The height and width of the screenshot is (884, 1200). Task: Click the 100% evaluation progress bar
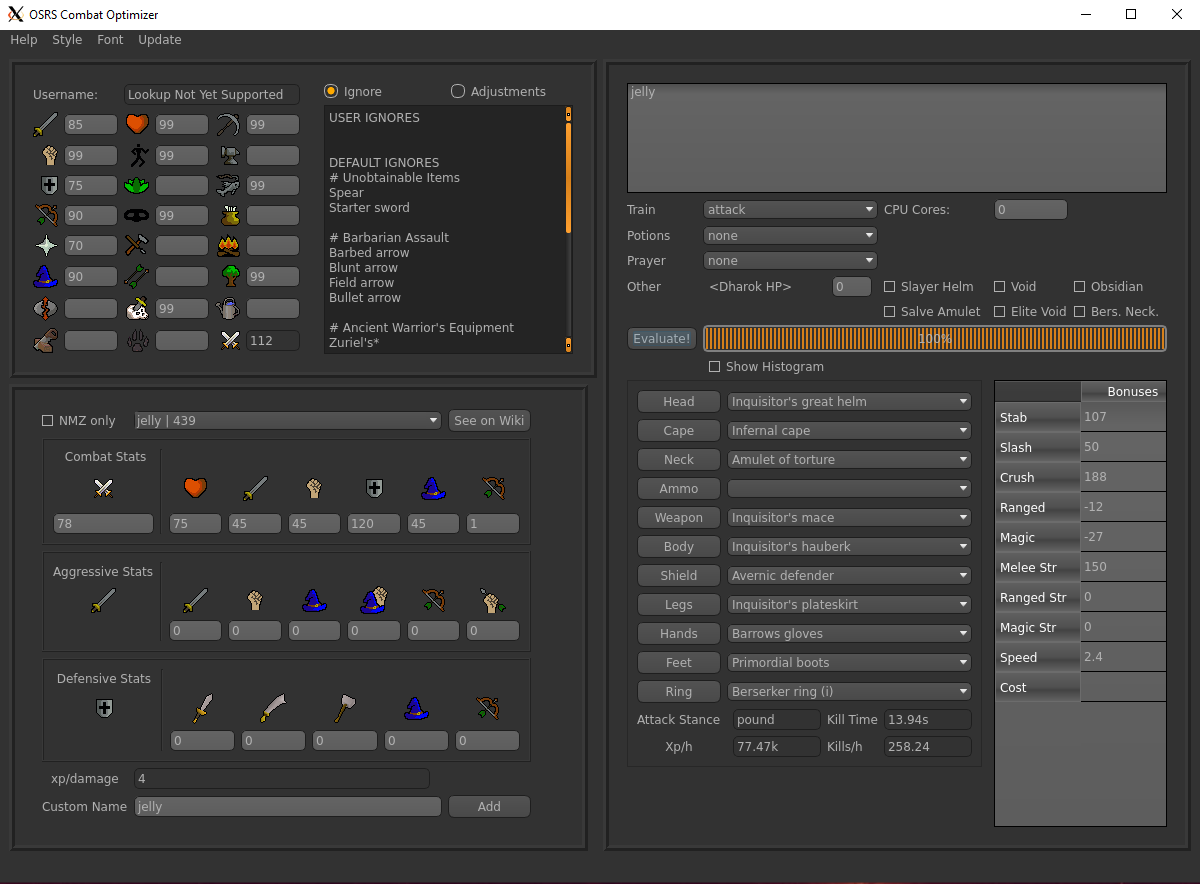coord(935,339)
